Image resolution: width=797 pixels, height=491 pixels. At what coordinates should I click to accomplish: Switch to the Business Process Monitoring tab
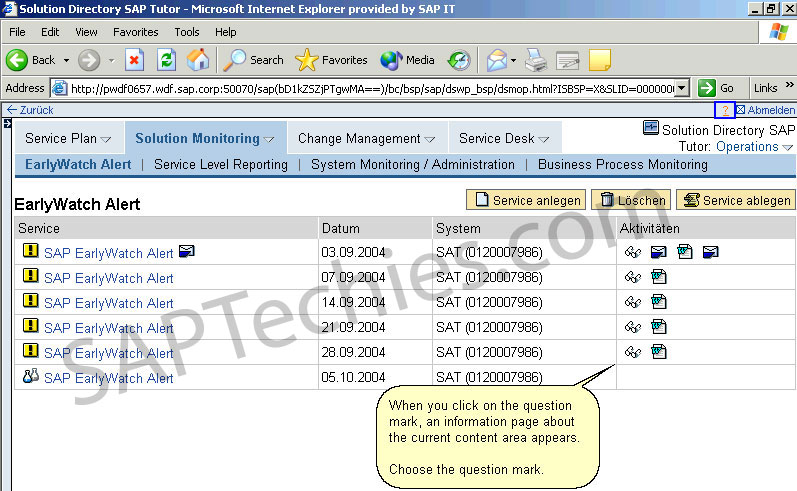[x=623, y=165]
